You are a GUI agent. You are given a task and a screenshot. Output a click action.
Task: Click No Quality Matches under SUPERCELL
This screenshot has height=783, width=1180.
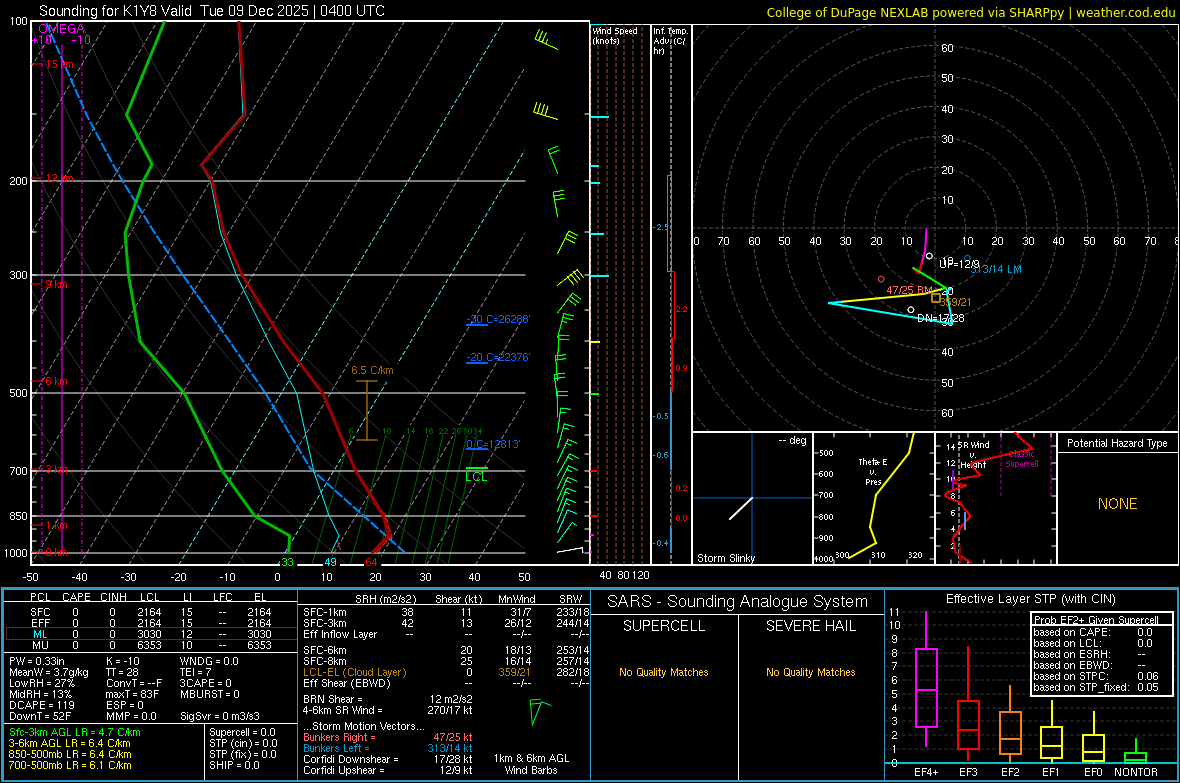664,672
